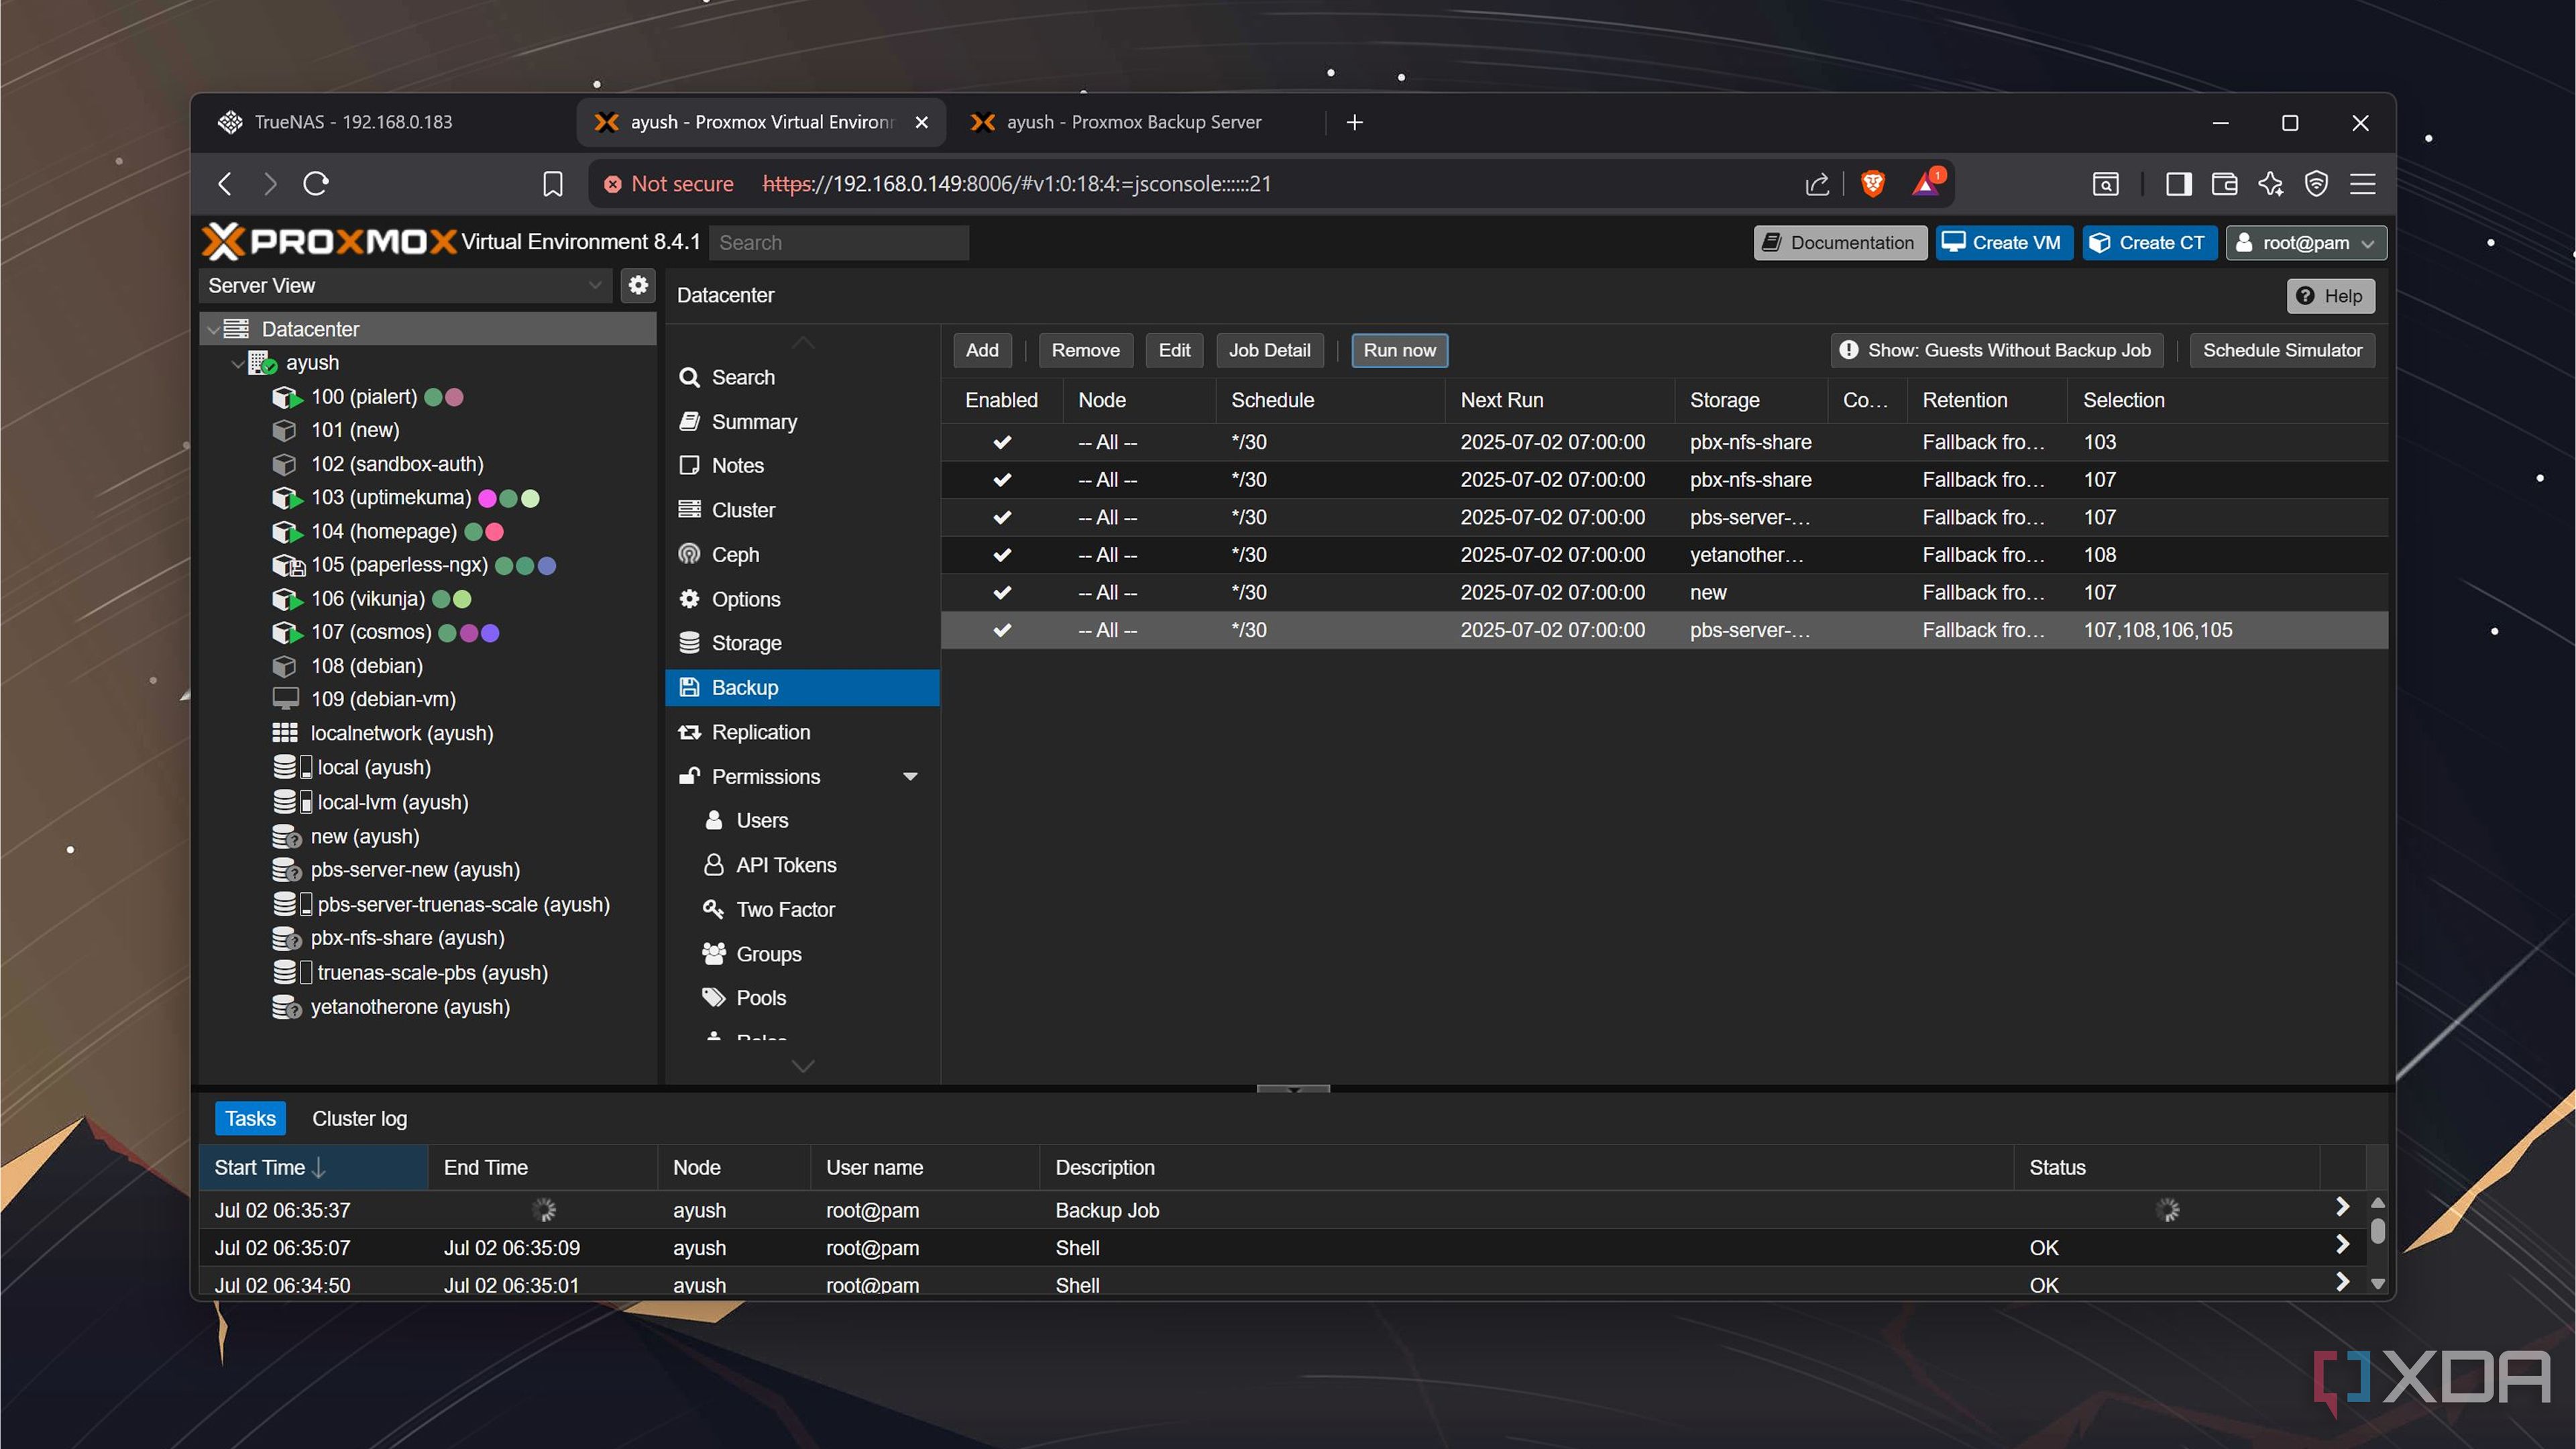
Task: Toggle browser sidebar panel icon
Action: [2178, 184]
